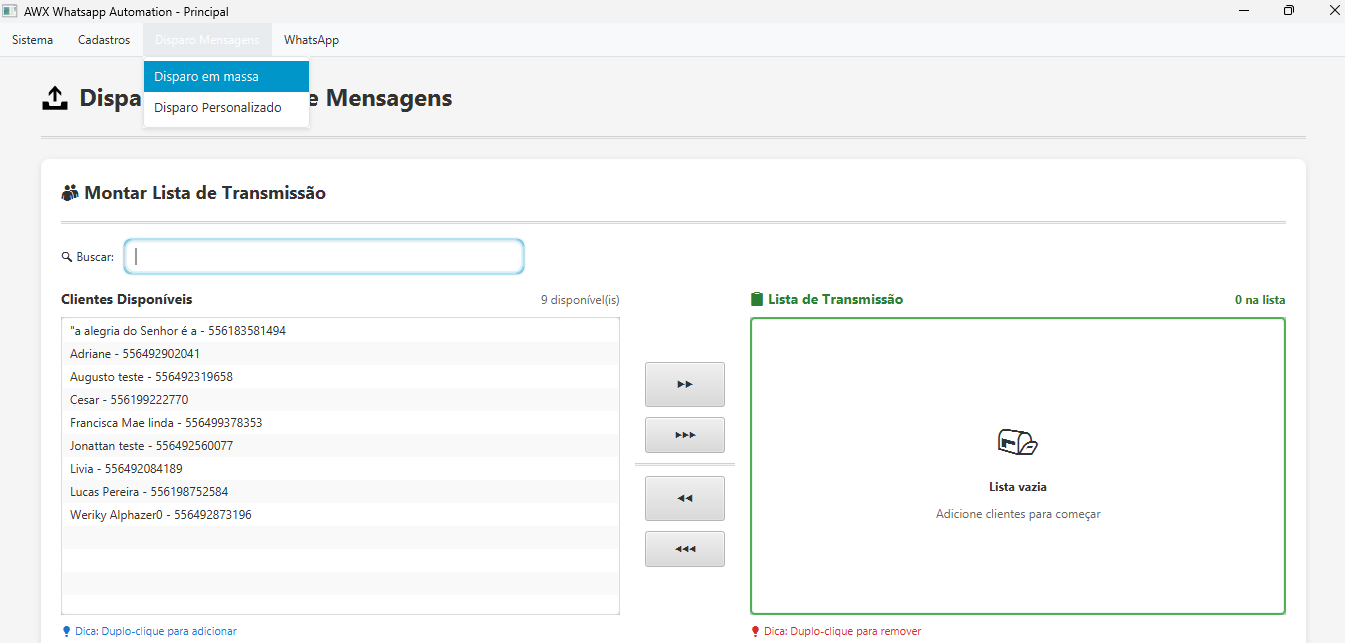Select Weriky Alphazer0 client entry
The height and width of the screenshot is (643, 1345).
click(x=161, y=515)
